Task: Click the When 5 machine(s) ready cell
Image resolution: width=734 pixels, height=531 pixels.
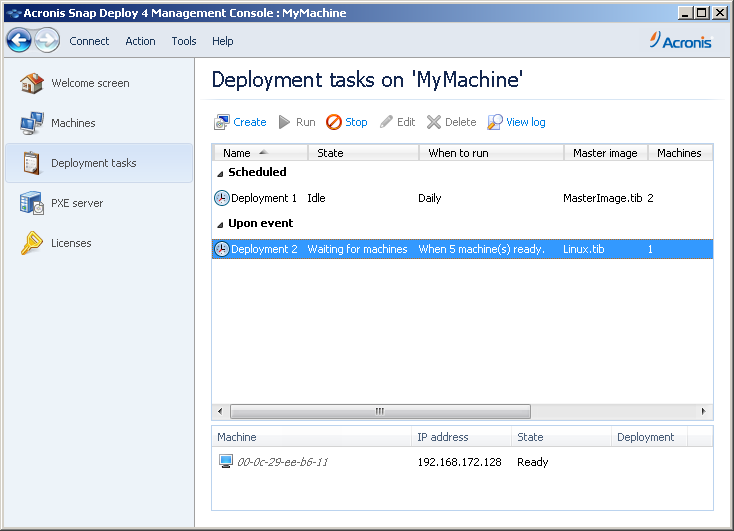Action: coord(482,249)
